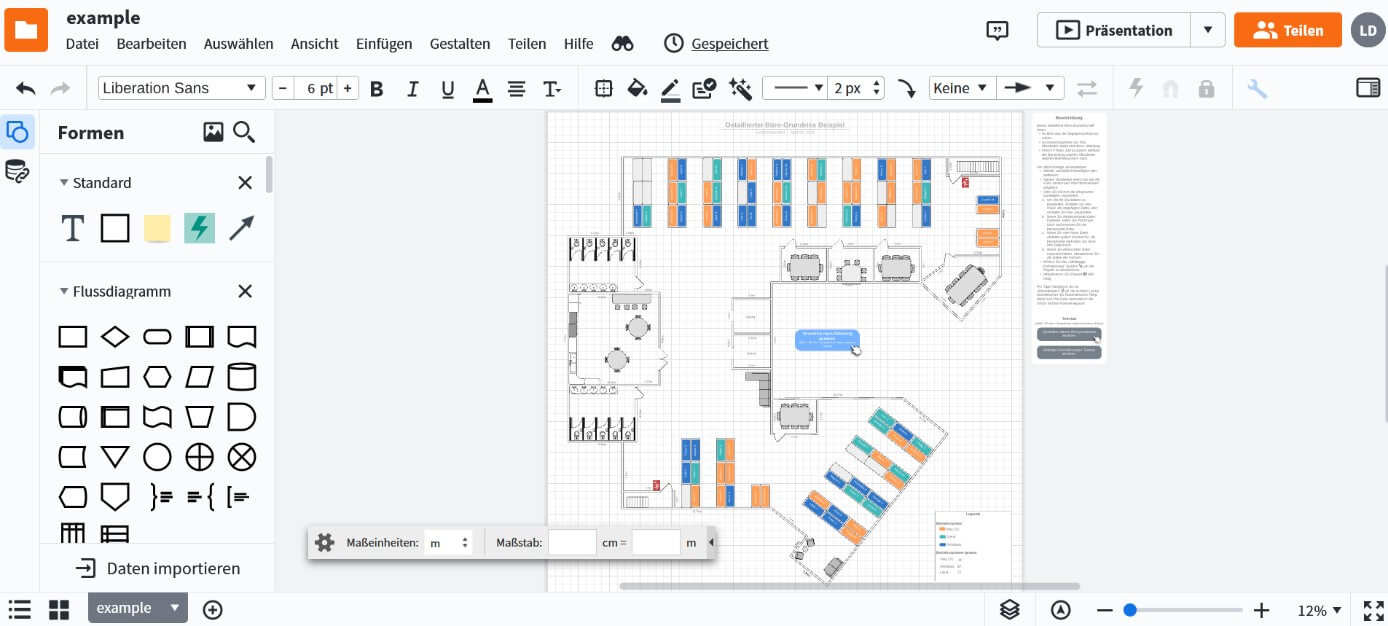Click the scale settings gear icon
Viewport: 1388px width, 626px height.
(x=324, y=543)
